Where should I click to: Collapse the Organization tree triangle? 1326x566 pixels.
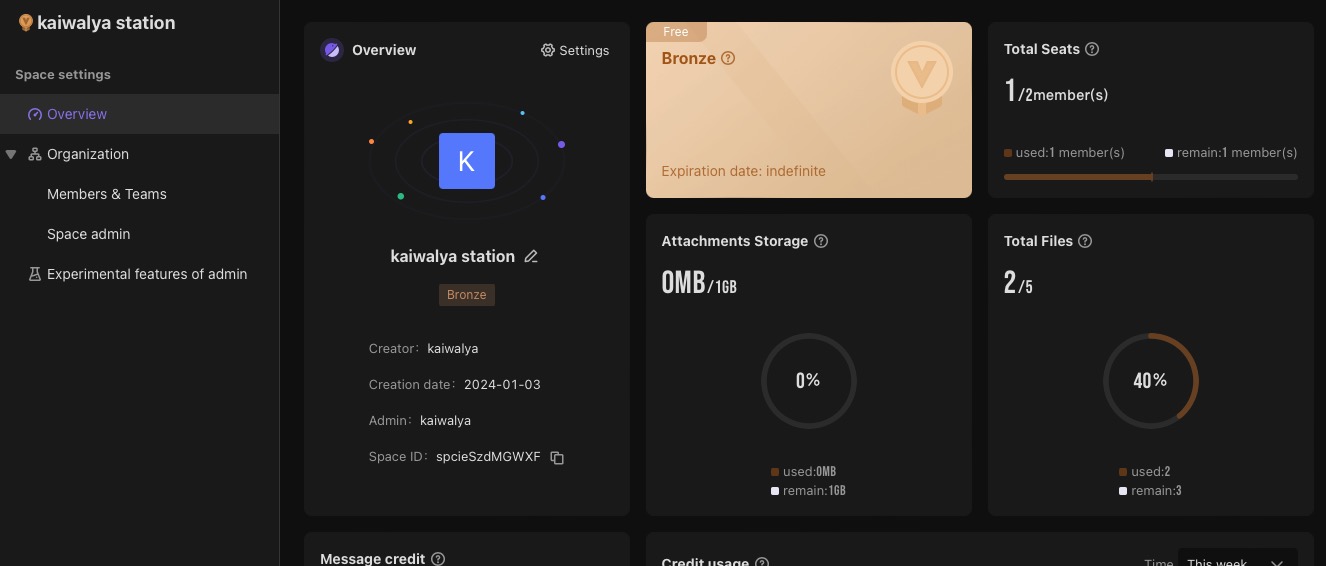(x=11, y=154)
